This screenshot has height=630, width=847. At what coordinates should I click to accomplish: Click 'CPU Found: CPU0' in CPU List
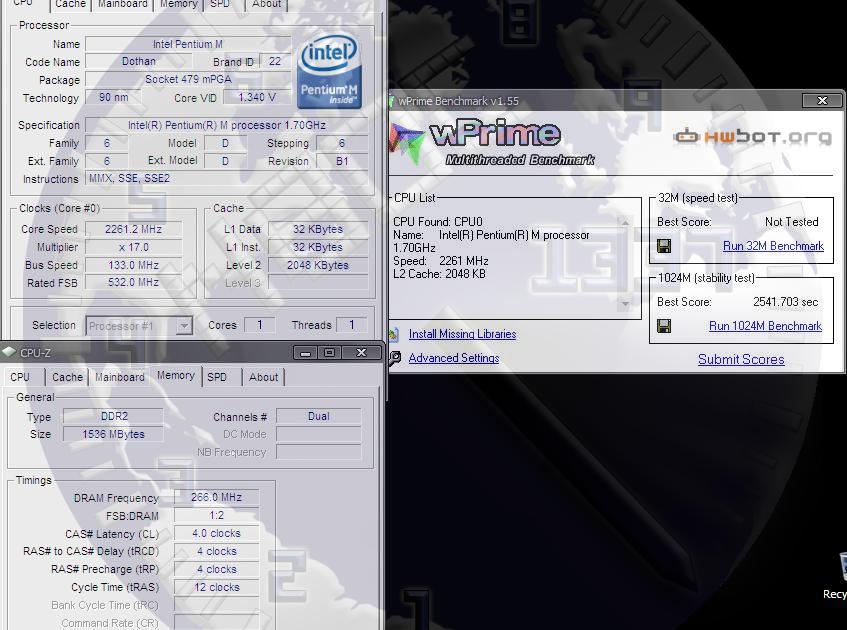coord(438,222)
